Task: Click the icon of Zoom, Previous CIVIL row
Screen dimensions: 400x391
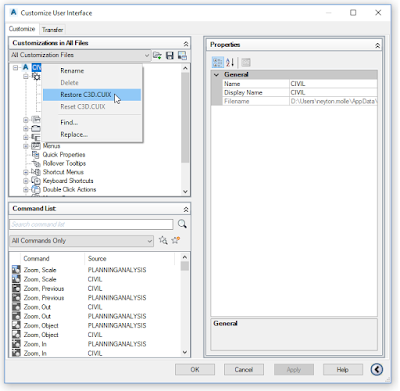Action: point(16,288)
